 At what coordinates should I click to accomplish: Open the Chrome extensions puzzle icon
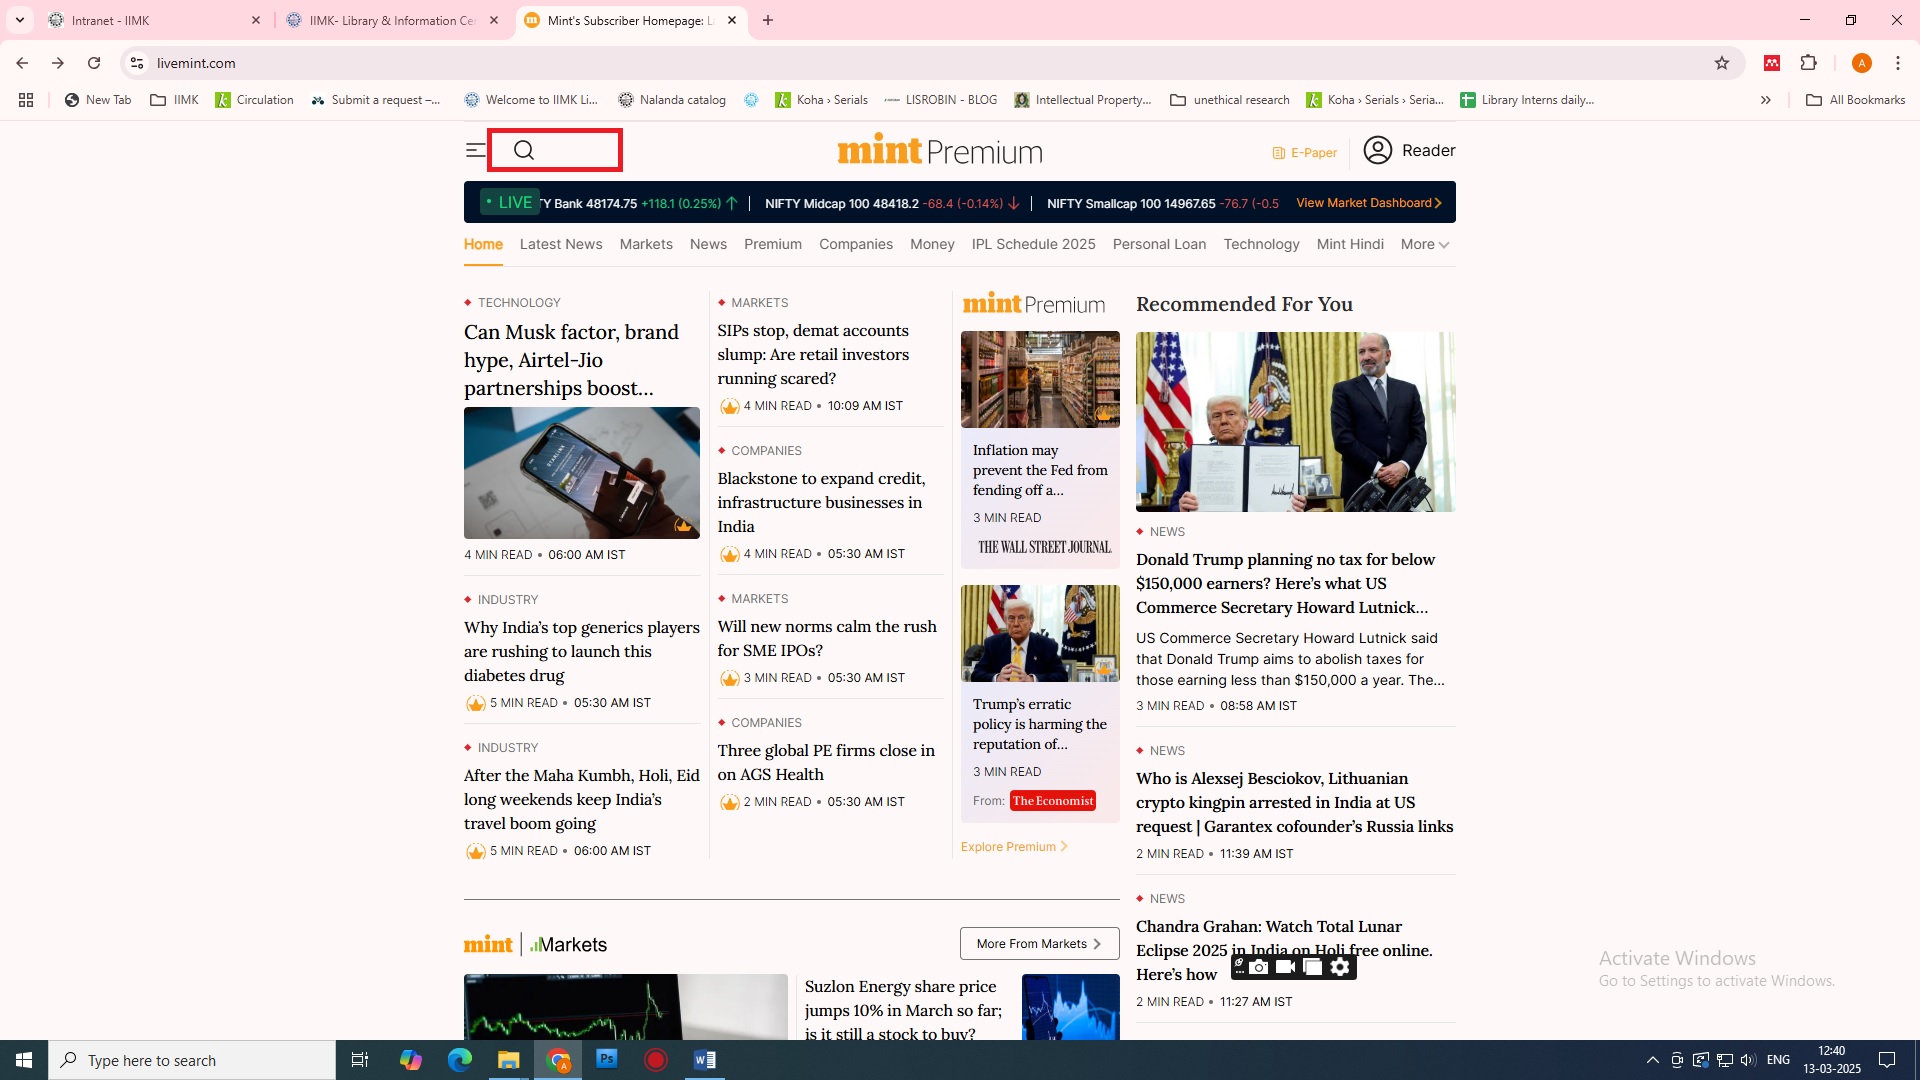pyautogui.click(x=1808, y=63)
